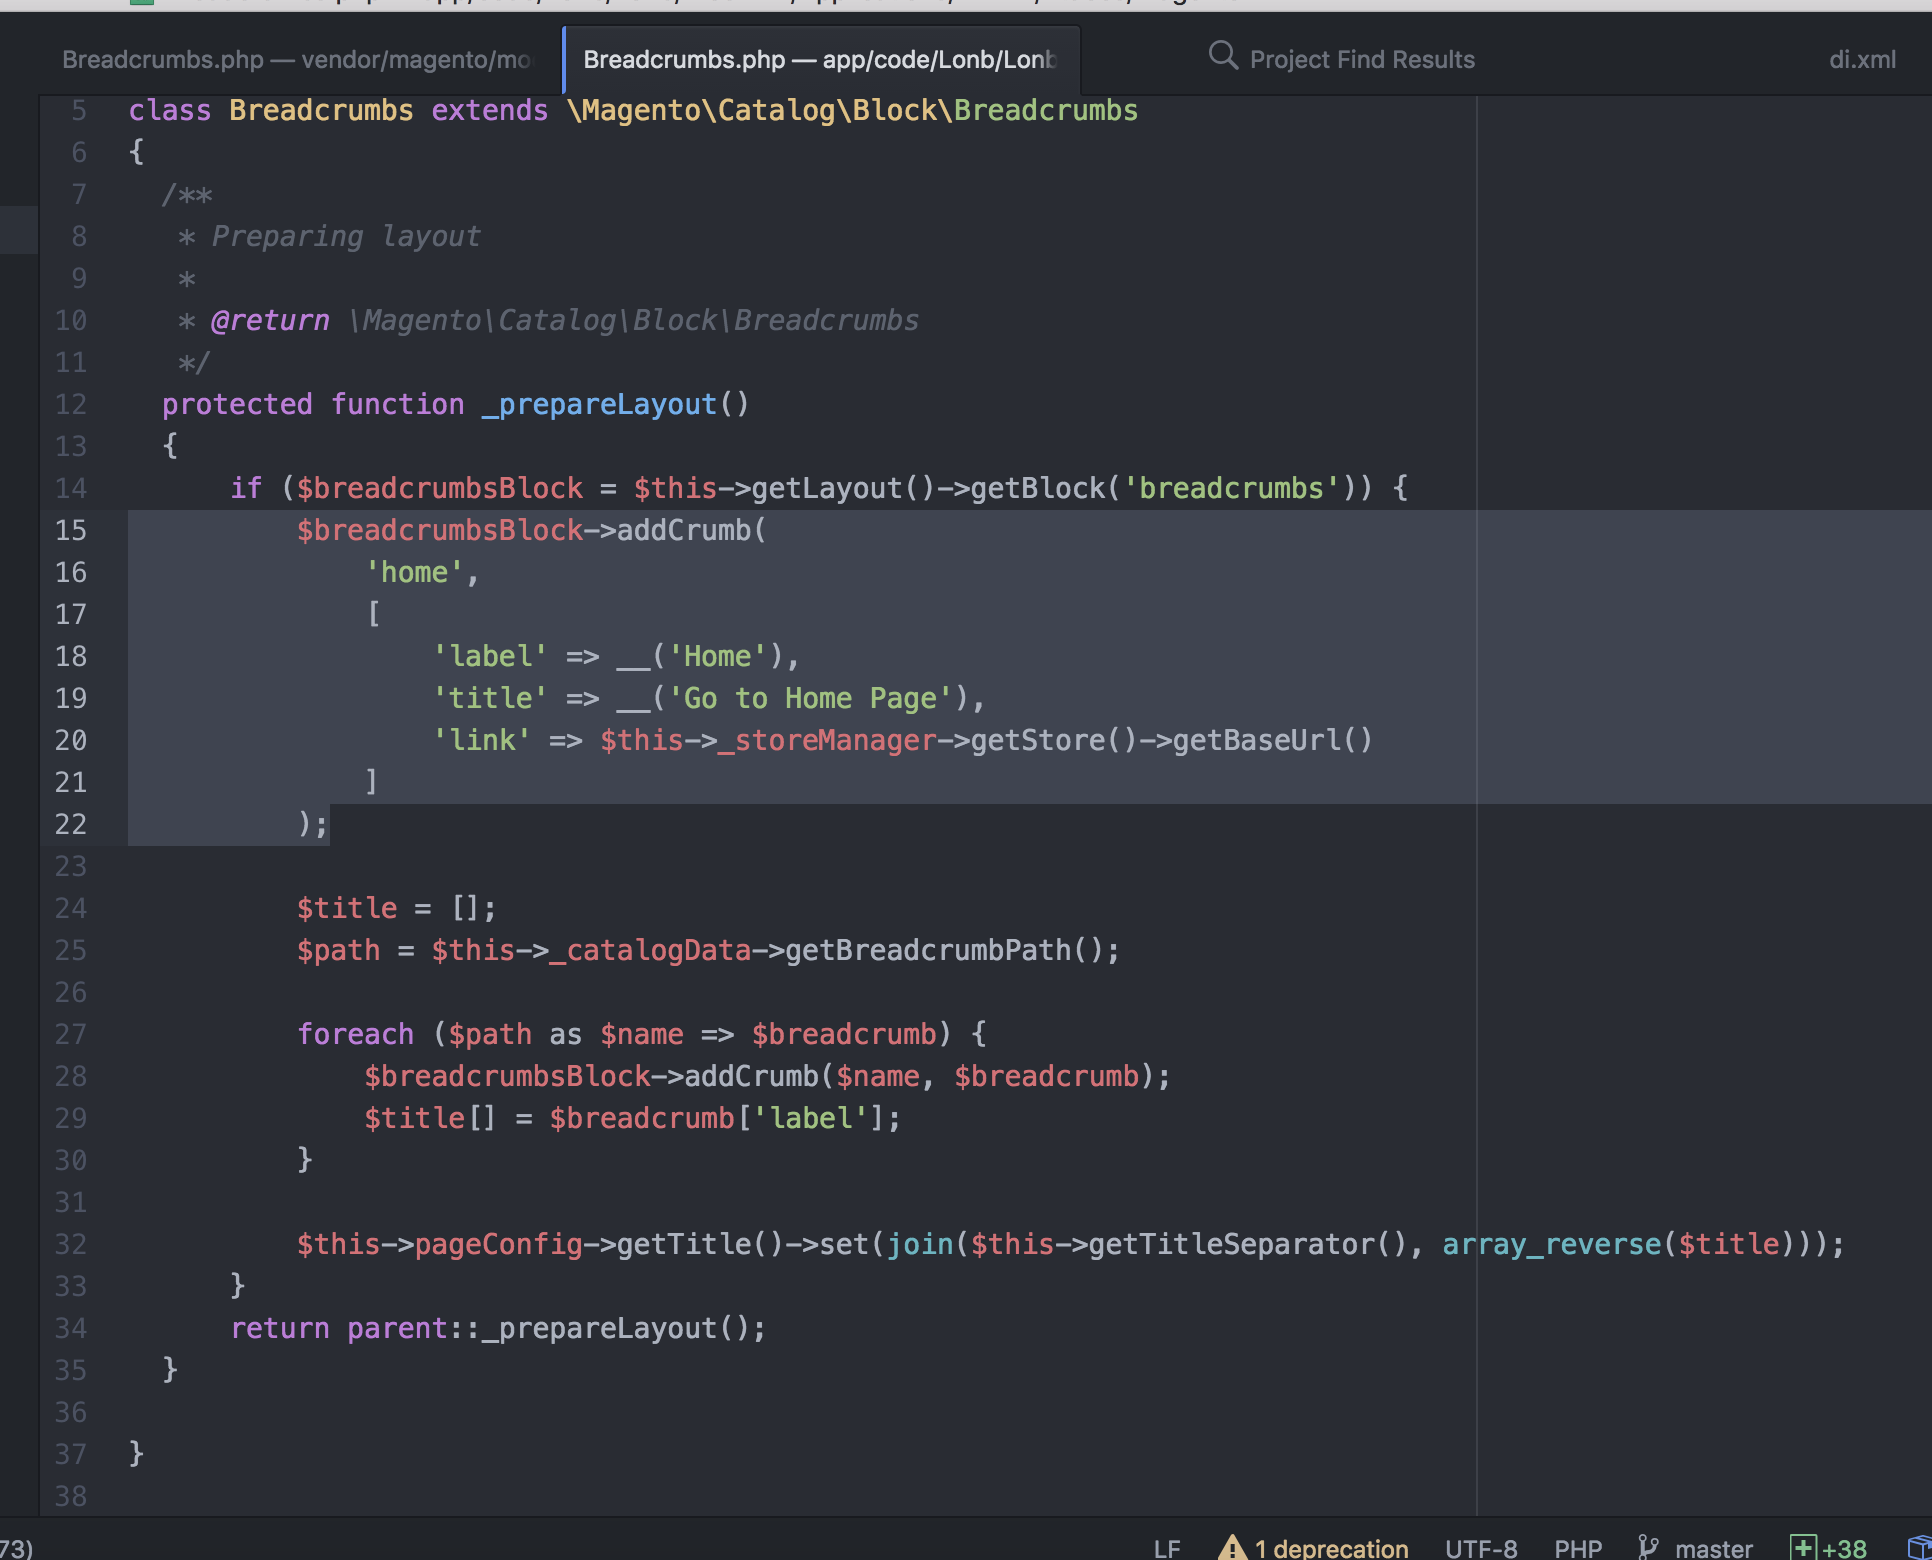Click $breadcrumb['label'] on line 29
Screen dimensions: 1932x1560
point(717,1118)
